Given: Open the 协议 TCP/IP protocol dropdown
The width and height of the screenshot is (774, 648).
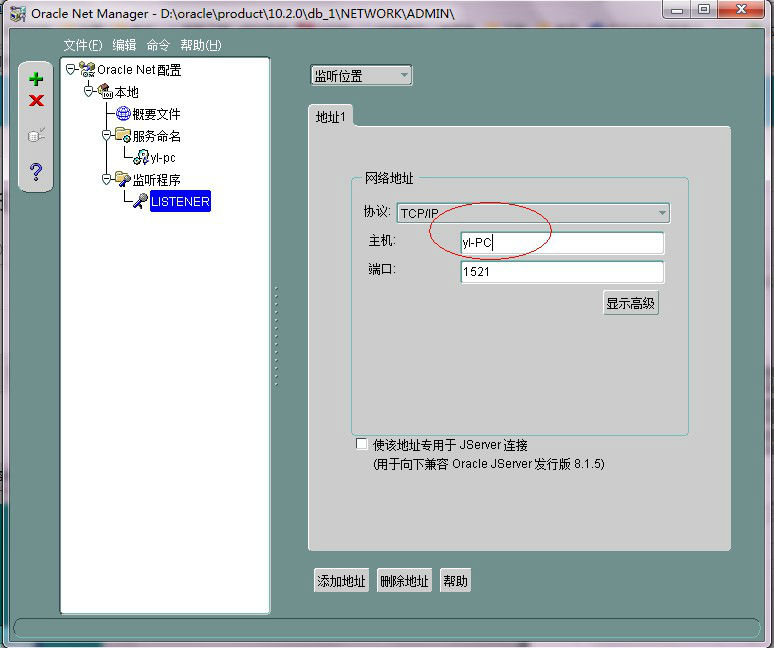Looking at the screenshot, I should tap(533, 213).
